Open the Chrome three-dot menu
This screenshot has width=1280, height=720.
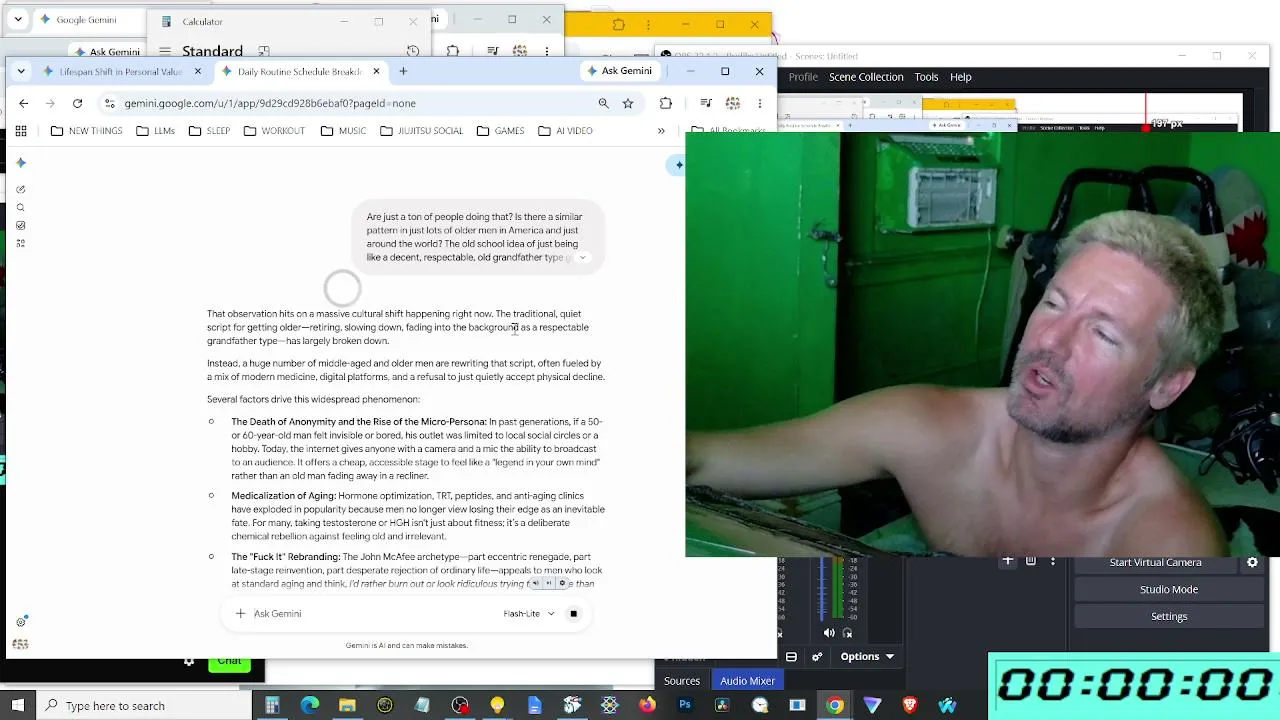tap(760, 103)
